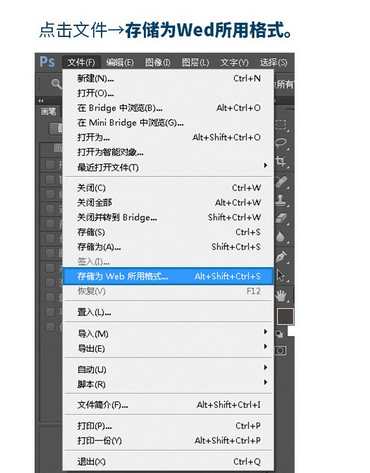Screen dimensions: 370x473
Task: Expand the 脚本(R) submenu arrow
Action: pyautogui.click(x=265, y=382)
